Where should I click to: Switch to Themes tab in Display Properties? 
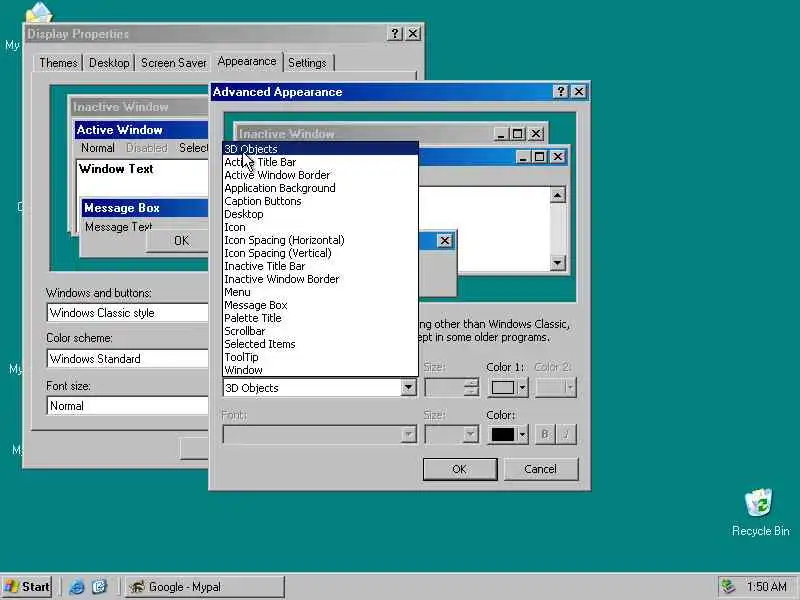pyautogui.click(x=58, y=63)
